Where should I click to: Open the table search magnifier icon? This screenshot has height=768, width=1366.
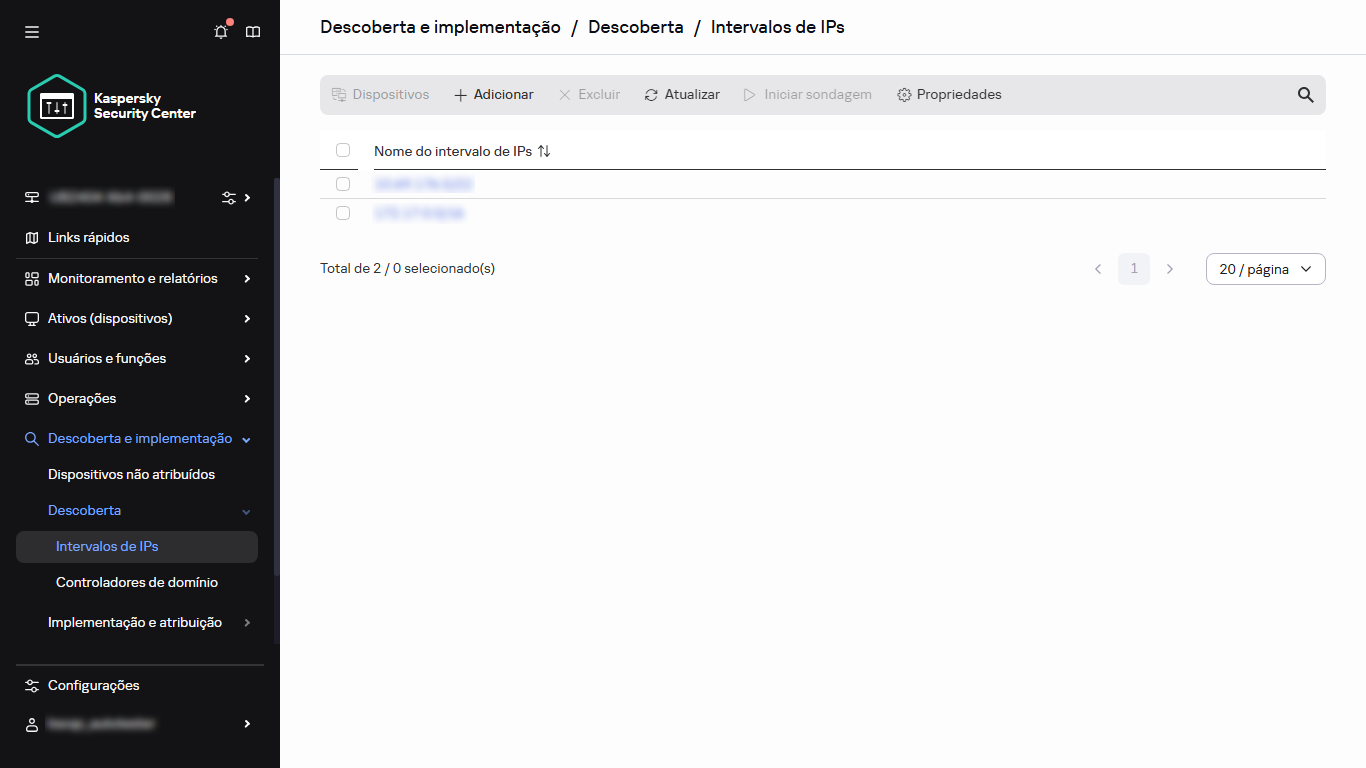[x=1306, y=95]
